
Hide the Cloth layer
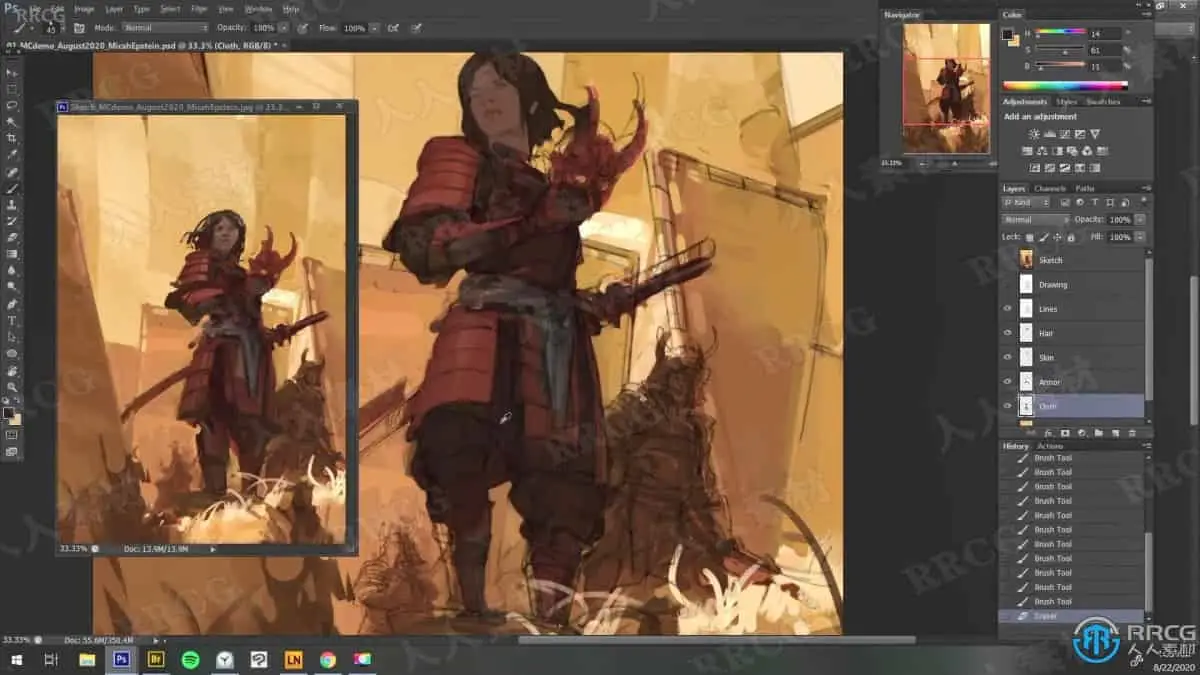tap(1008, 406)
